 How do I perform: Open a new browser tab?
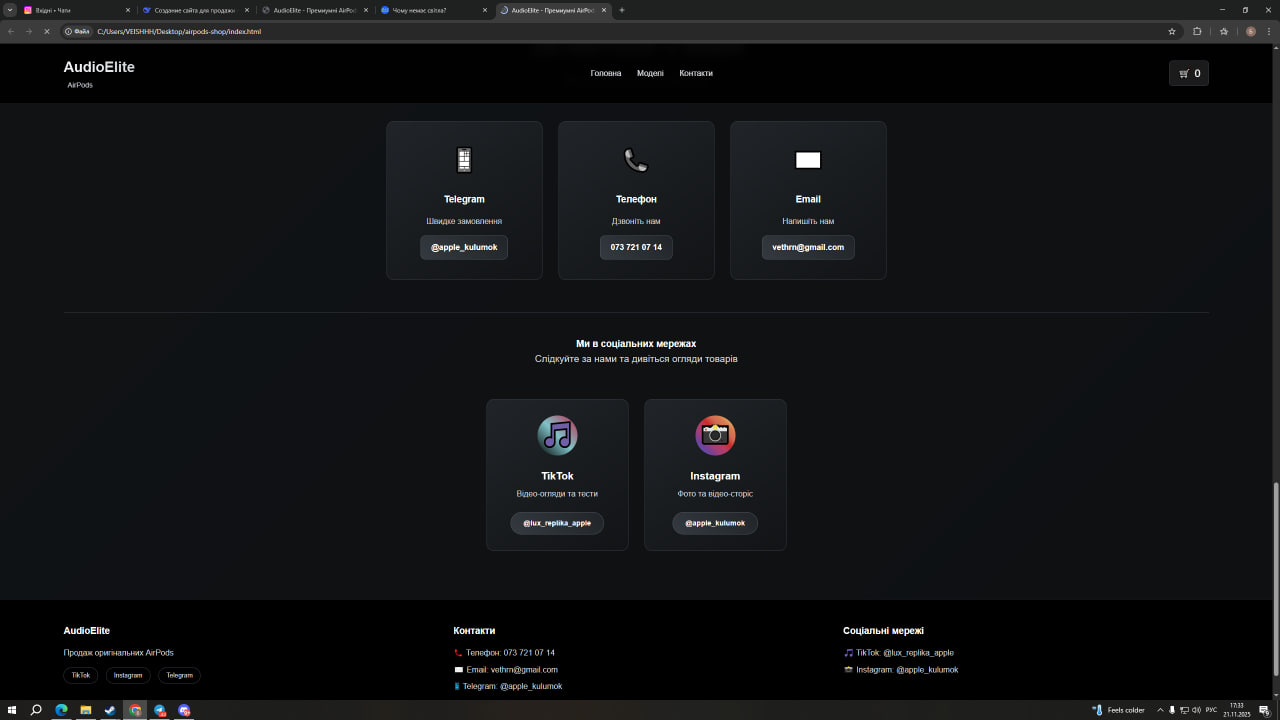tap(622, 10)
